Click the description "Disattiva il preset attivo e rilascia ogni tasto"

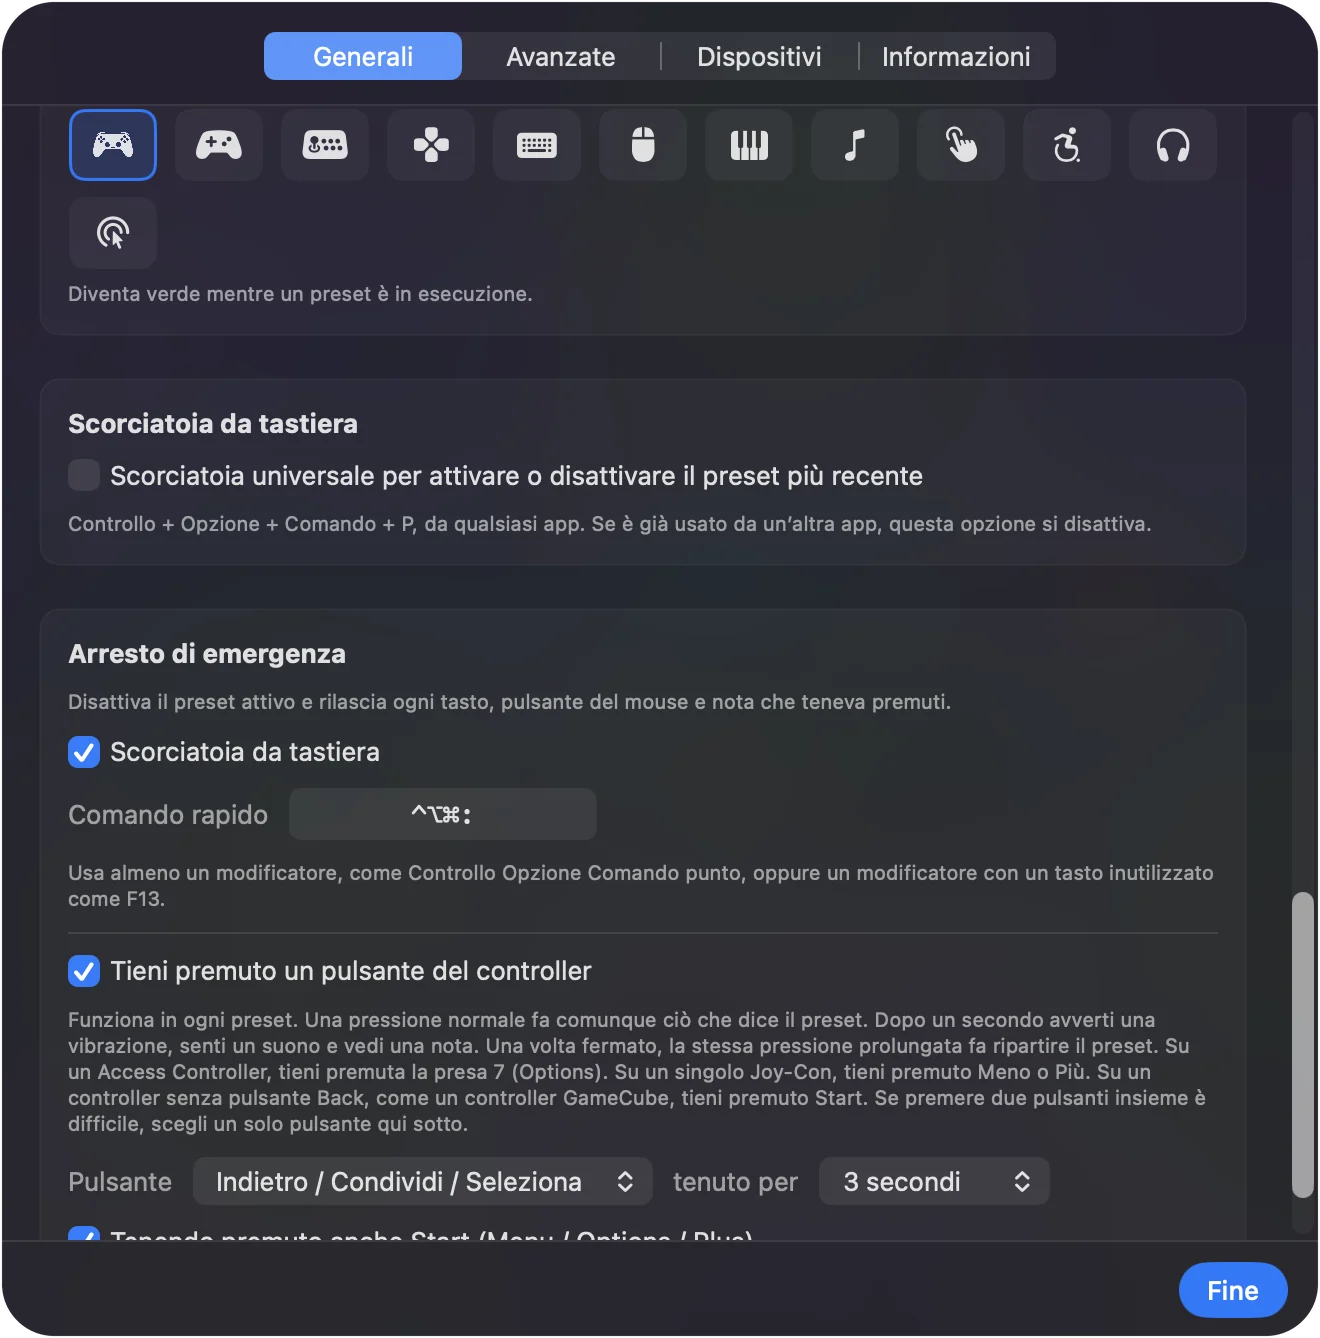[x=509, y=702]
